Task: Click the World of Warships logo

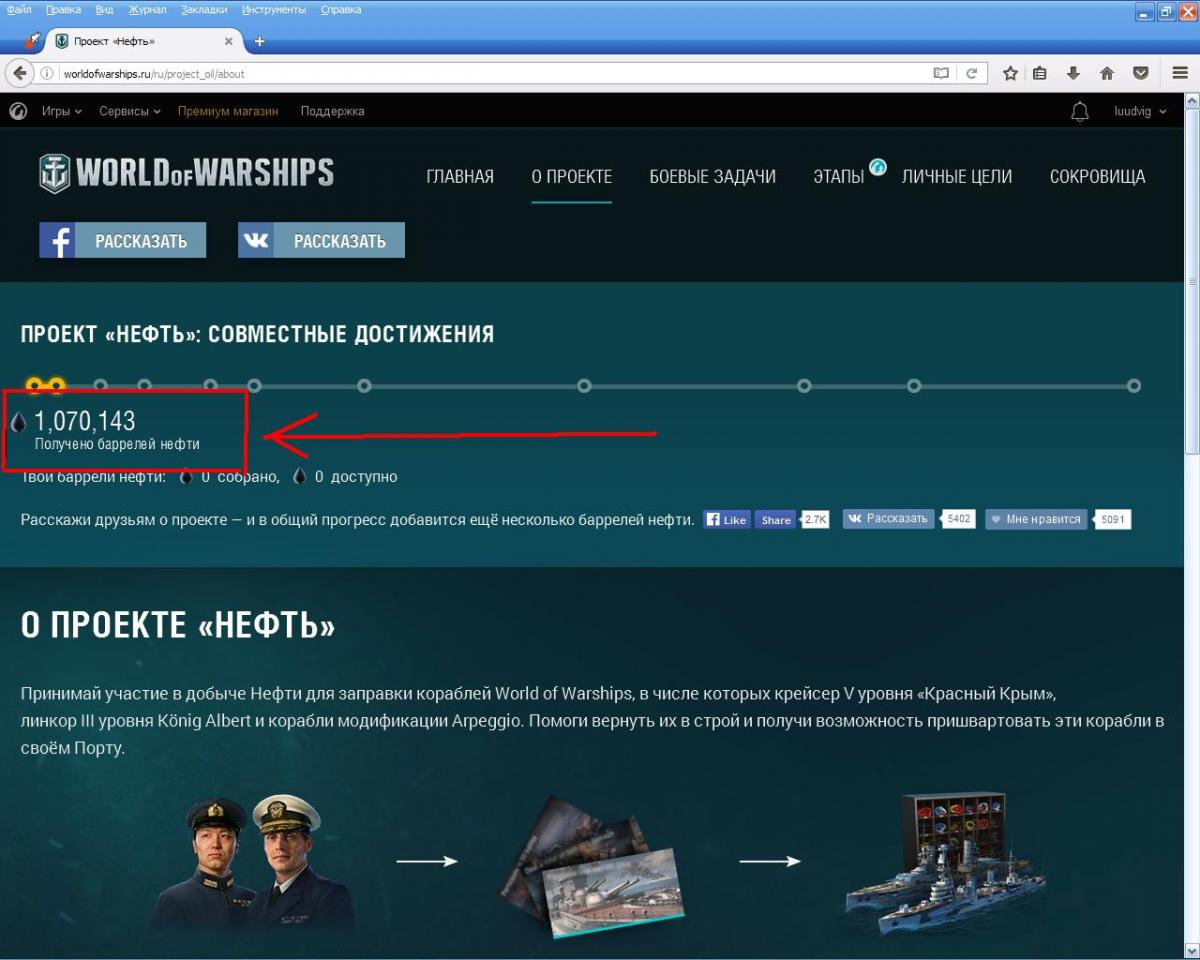Action: tap(186, 173)
